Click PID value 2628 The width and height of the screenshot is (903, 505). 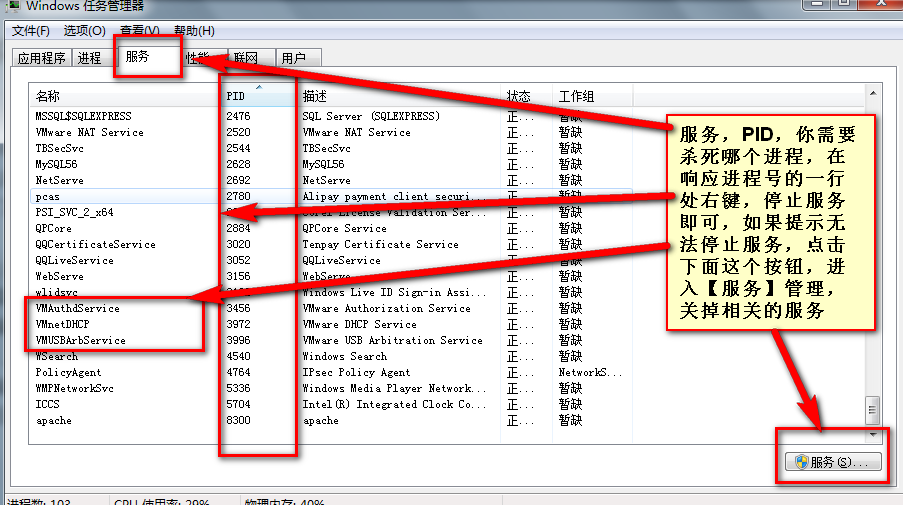click(238, 165)
